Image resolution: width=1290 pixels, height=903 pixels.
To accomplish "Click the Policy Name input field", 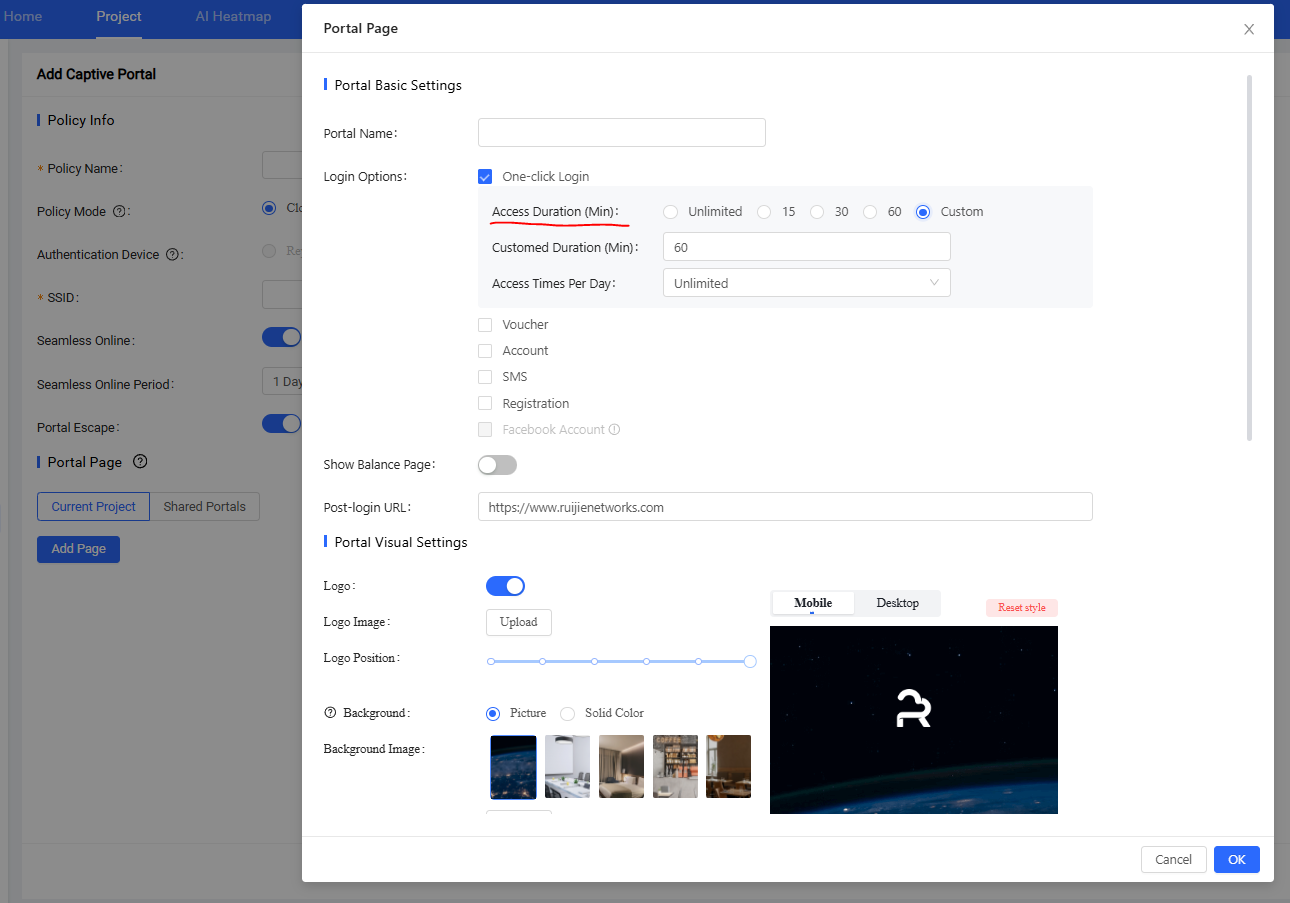I will 282,166.
